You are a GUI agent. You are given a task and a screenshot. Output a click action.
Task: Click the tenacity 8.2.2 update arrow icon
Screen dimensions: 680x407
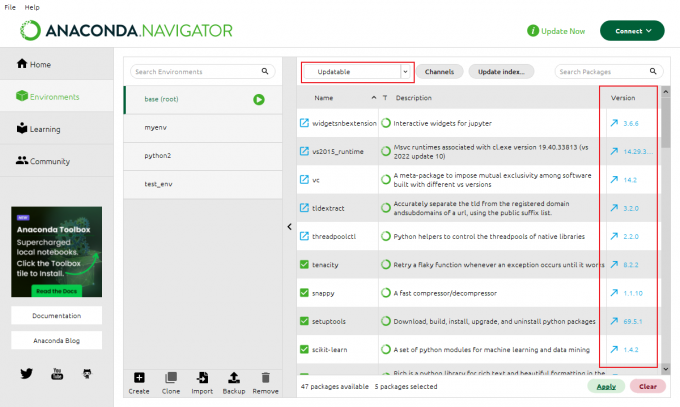[614, 265]
